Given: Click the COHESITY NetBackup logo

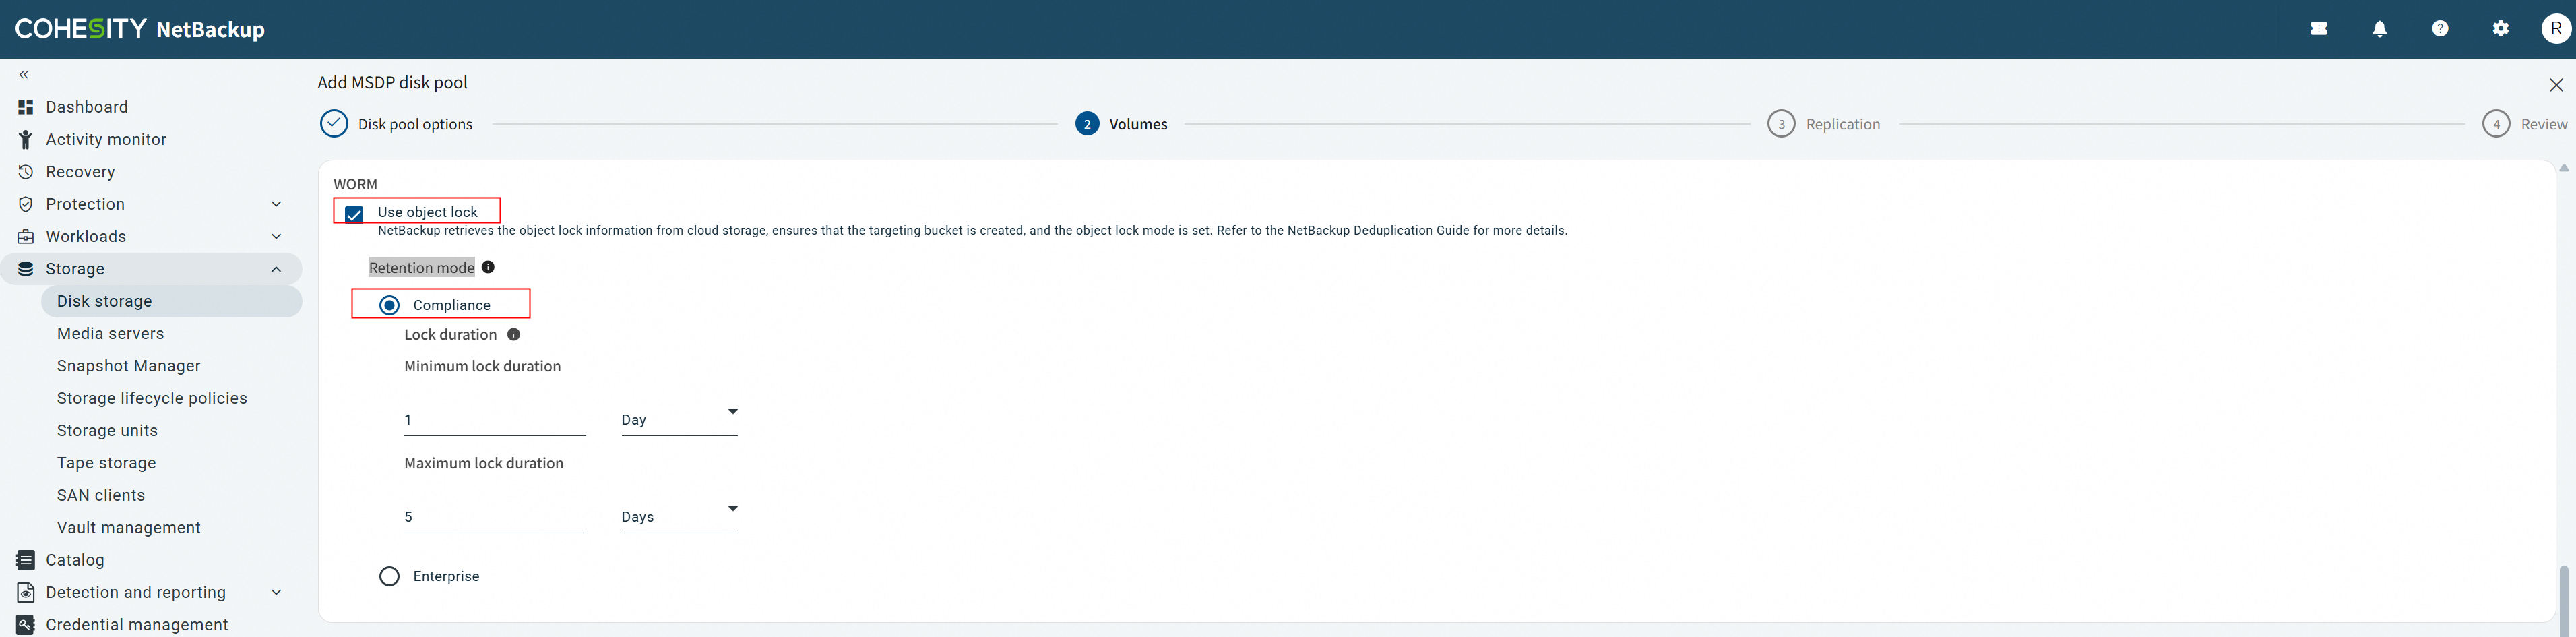Looking at the screenshot, I should [140, 29].
